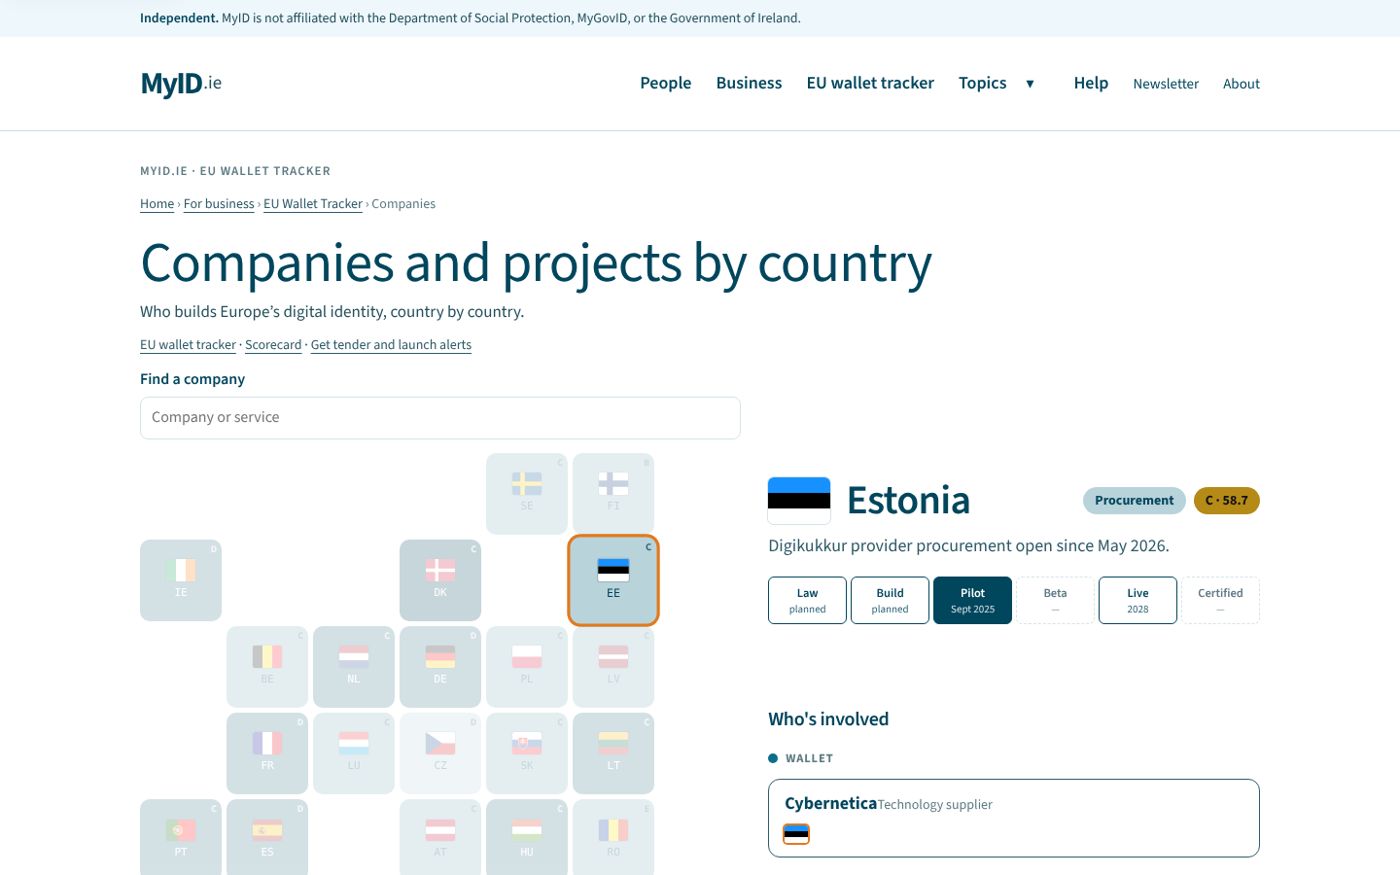Select the Netherlands (NL) country tile
Viewport: 1400px width, 875px height.
pyautogui.click(x=354, y=667)
